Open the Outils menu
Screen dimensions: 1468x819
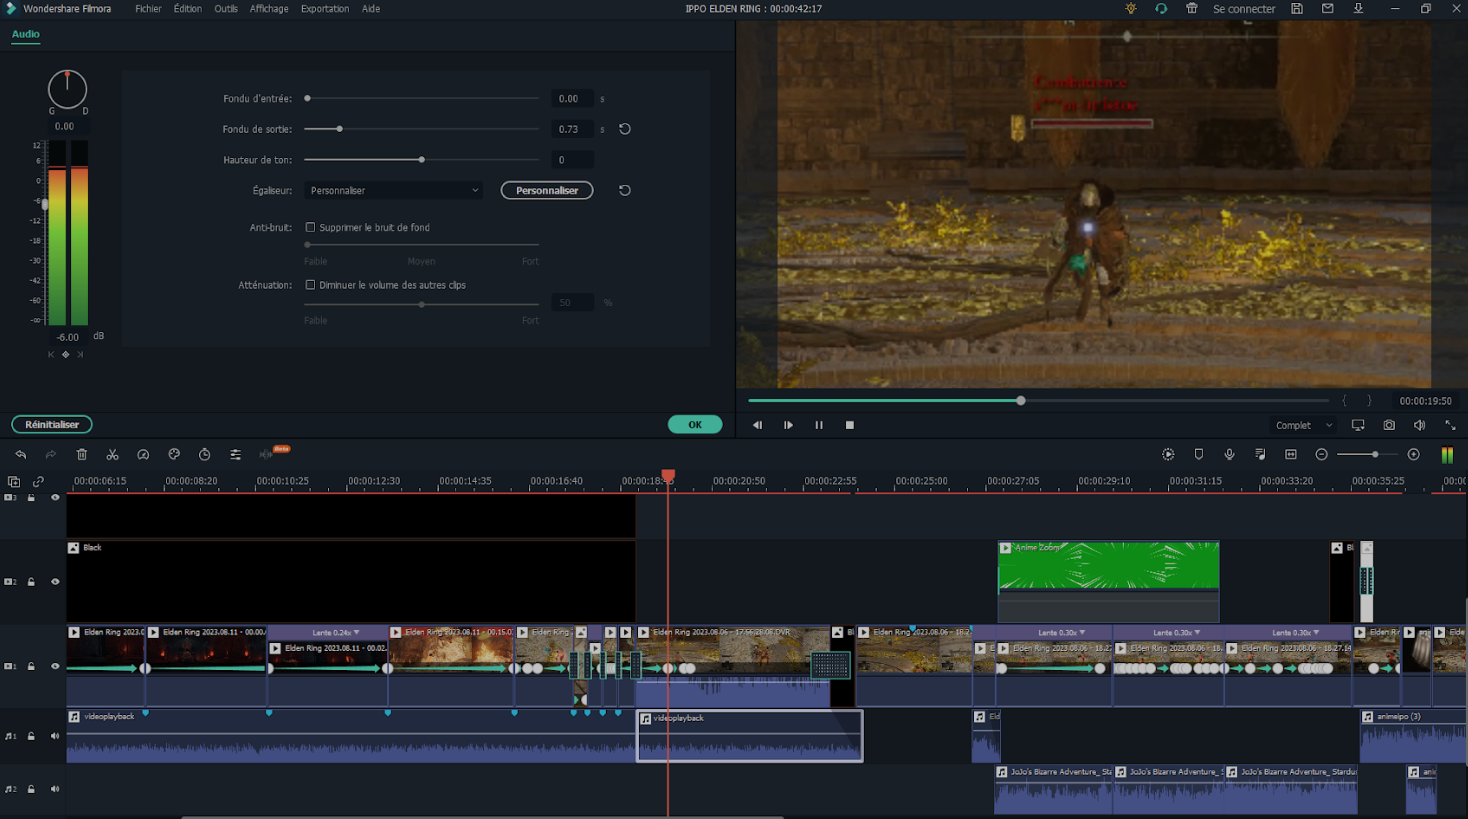(x=226, y=8)
